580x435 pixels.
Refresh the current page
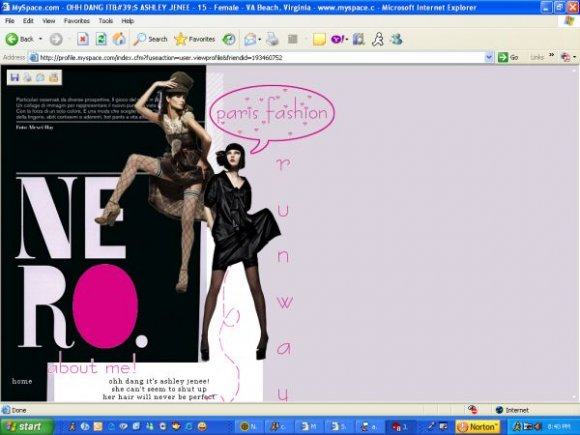point(101,39)
